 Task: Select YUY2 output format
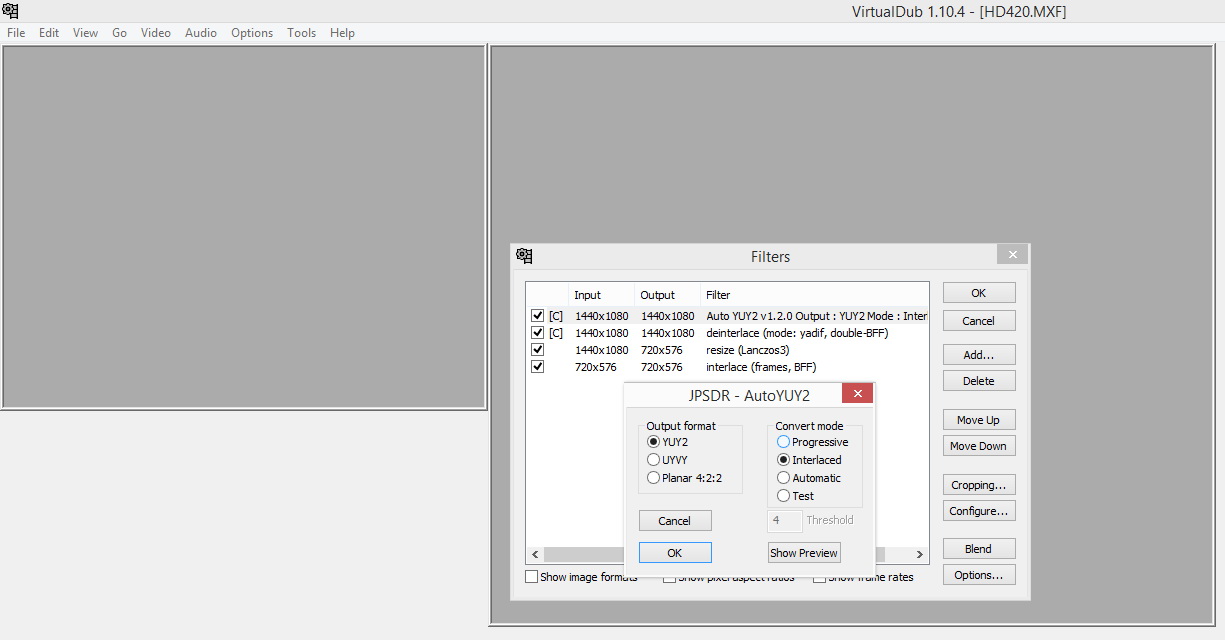pos(668,442)
